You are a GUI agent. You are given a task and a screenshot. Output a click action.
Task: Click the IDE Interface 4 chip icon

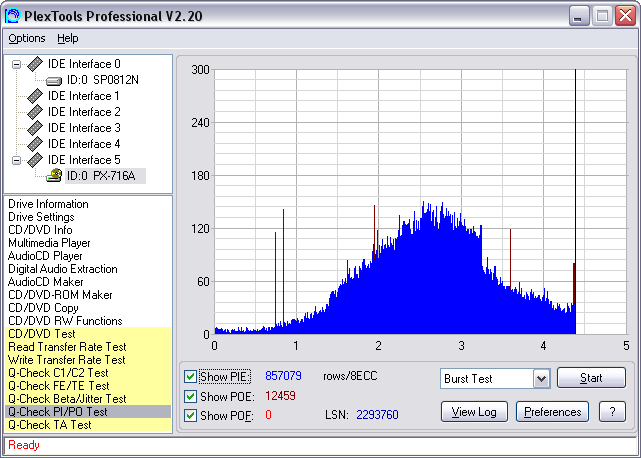35,144
